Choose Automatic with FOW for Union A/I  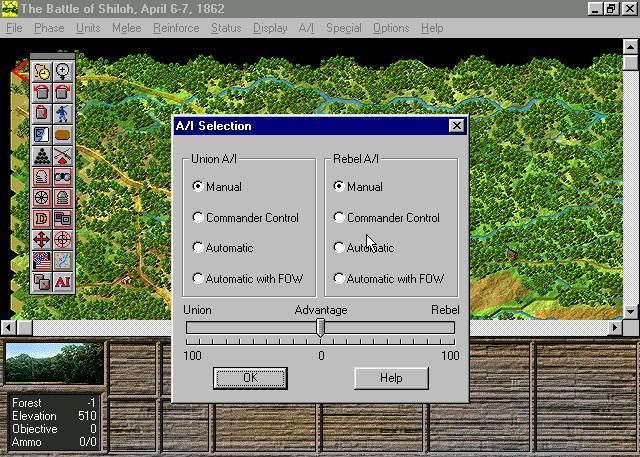tap(198, 279)
